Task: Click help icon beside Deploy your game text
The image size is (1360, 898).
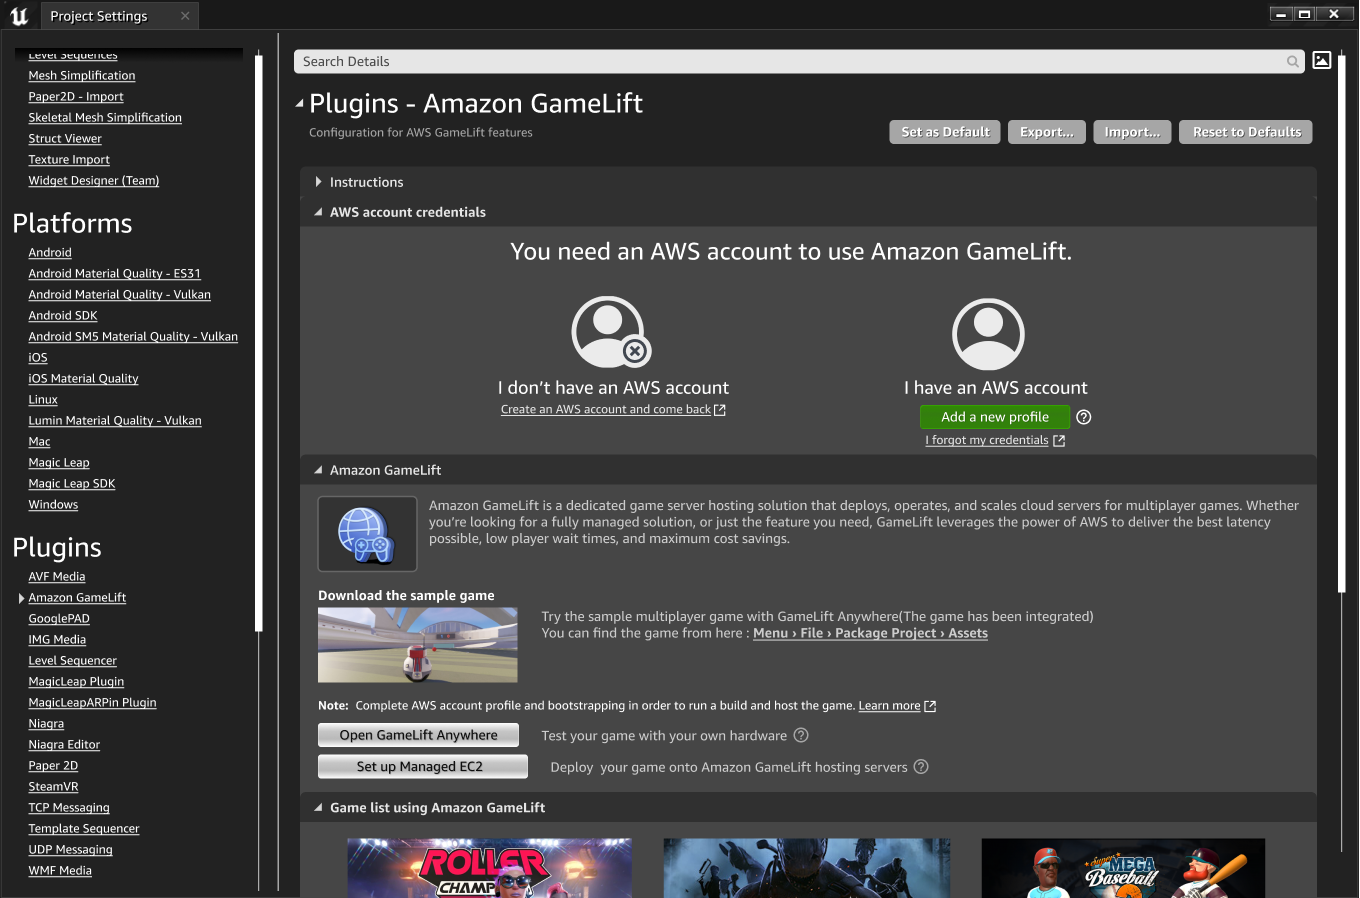Action: [921, 767]
